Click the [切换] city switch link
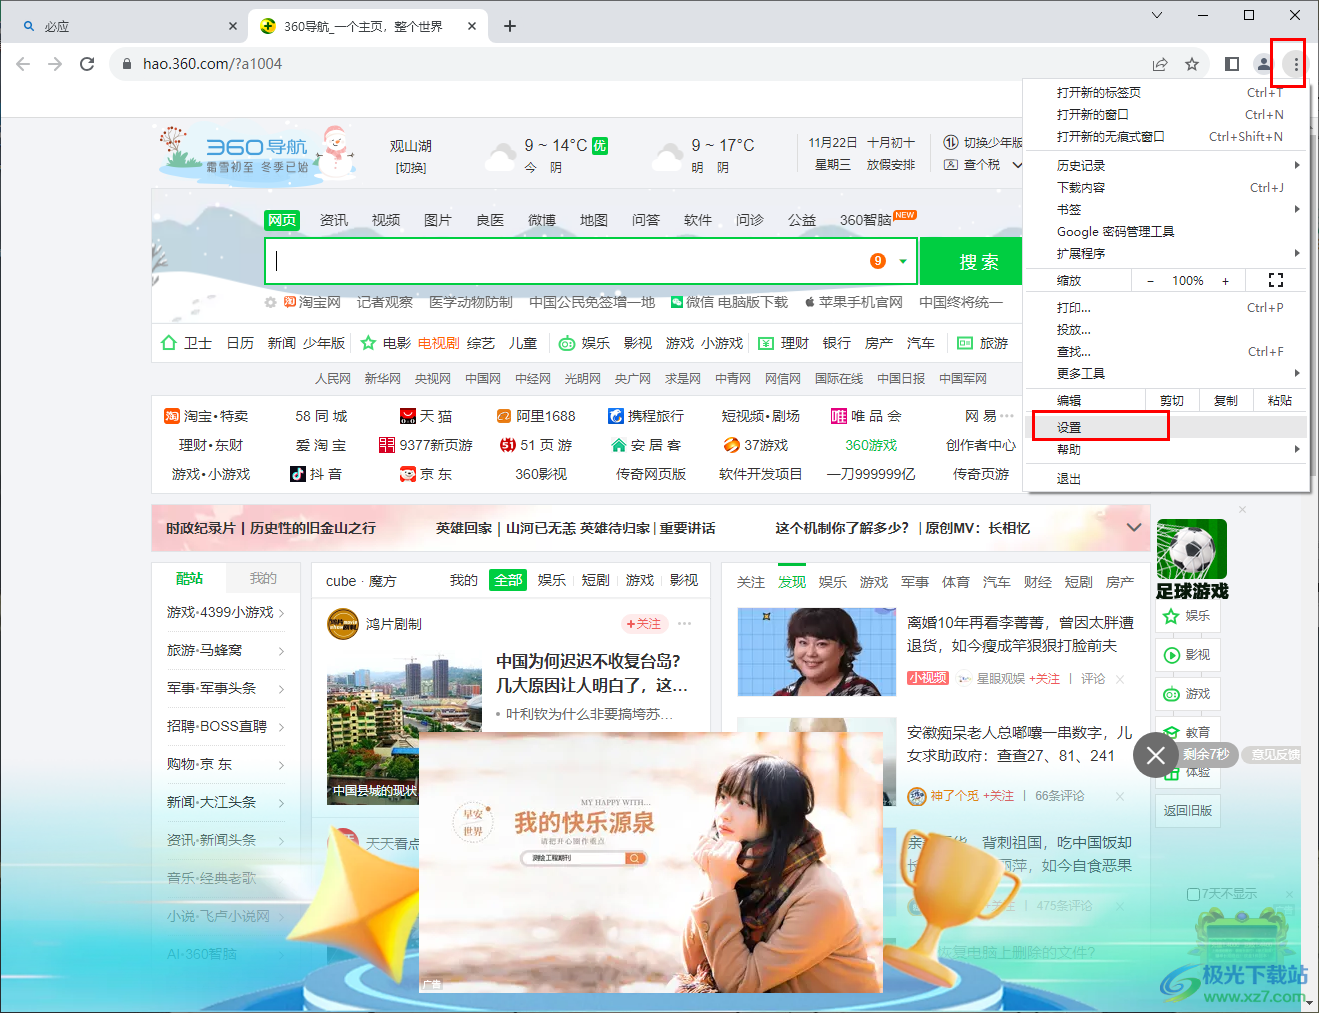The width and height of the screenshot is (1319, 1013). 411,167
